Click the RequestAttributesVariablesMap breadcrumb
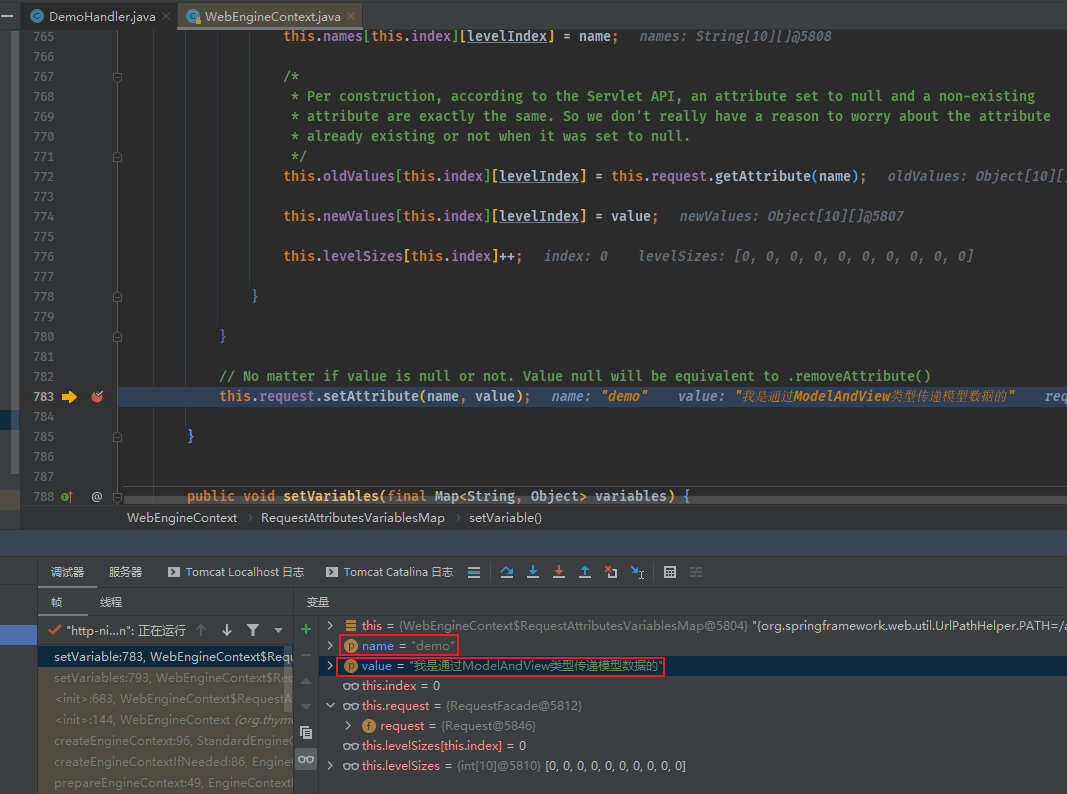 point(352,518)
